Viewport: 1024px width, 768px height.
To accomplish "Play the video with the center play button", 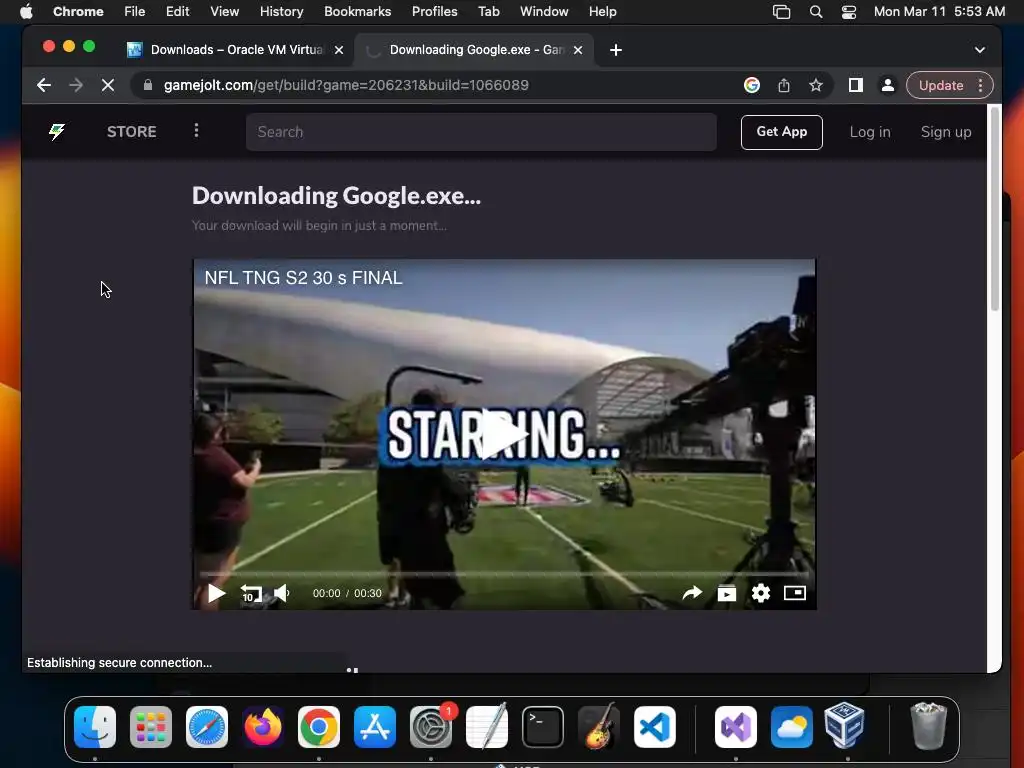I will (x=504, y=434).
